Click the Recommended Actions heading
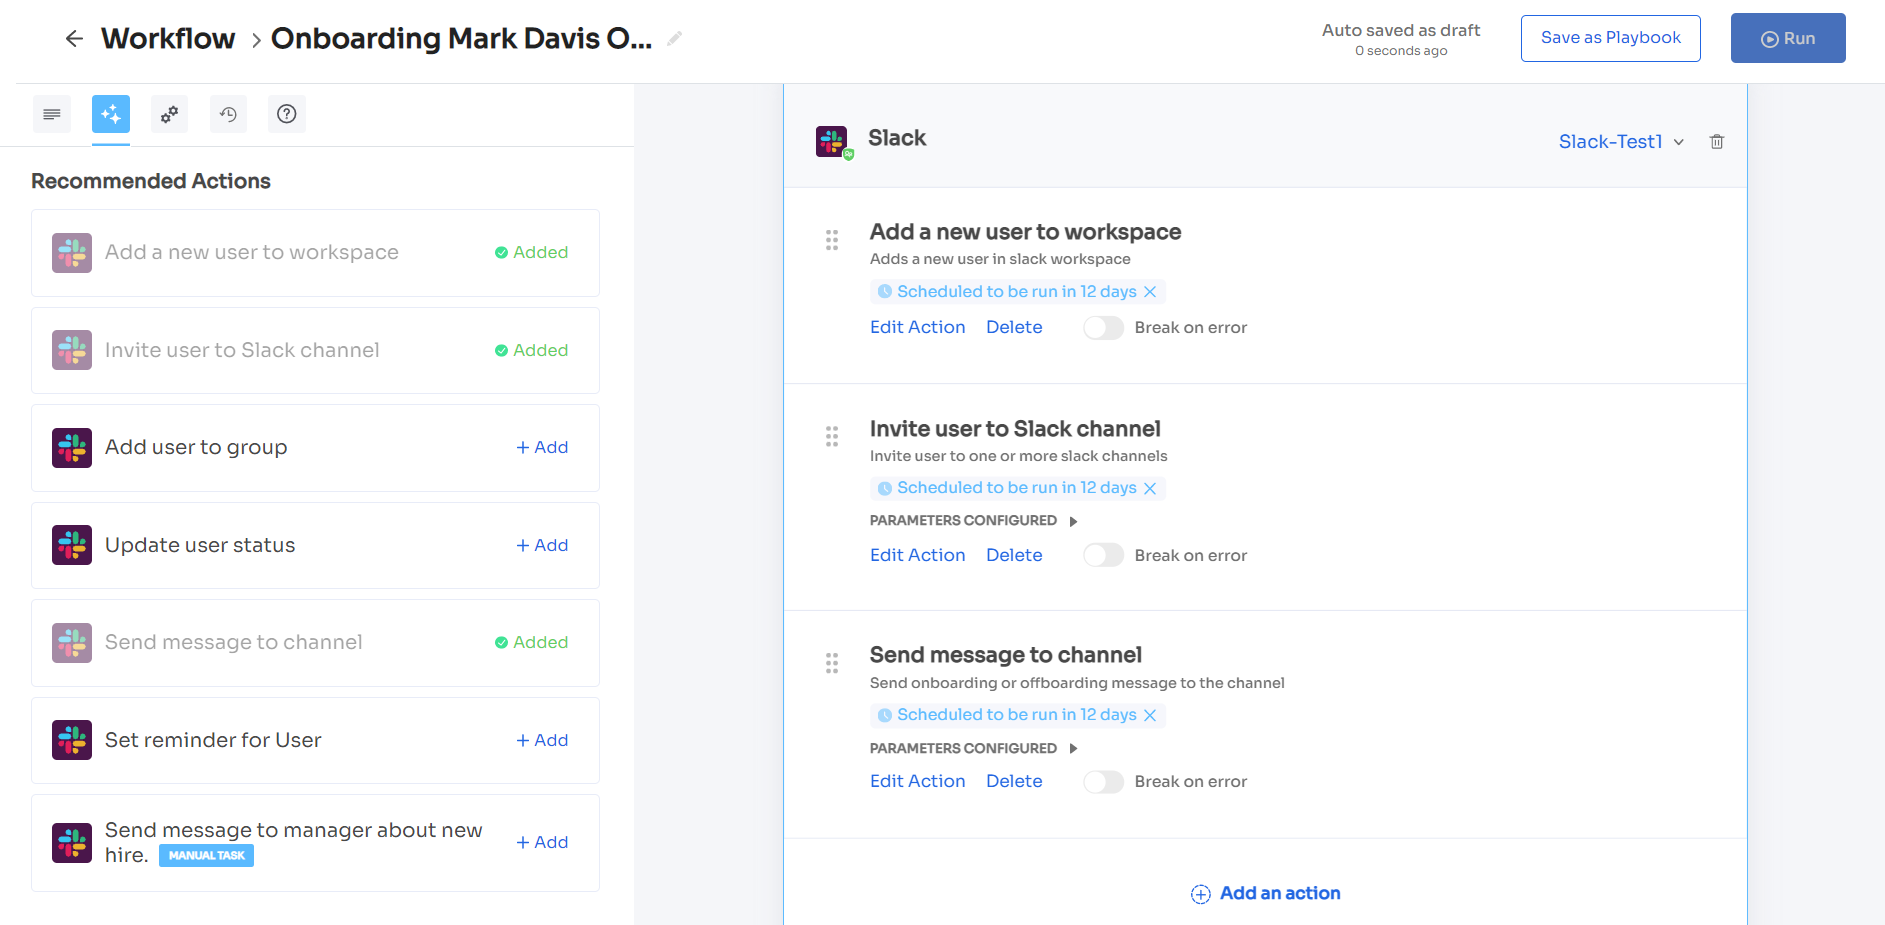1885x925 pixels. [x=151, y=181]
